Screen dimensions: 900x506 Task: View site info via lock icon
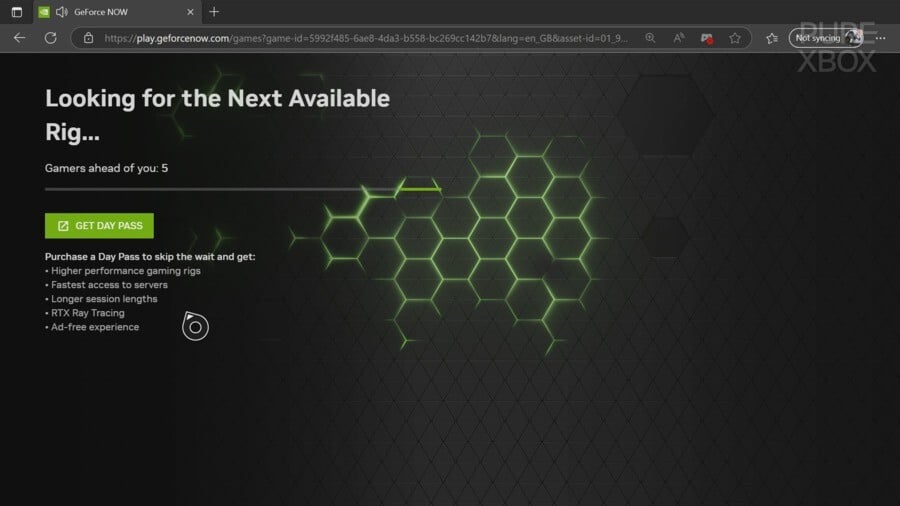click(88, 38)
